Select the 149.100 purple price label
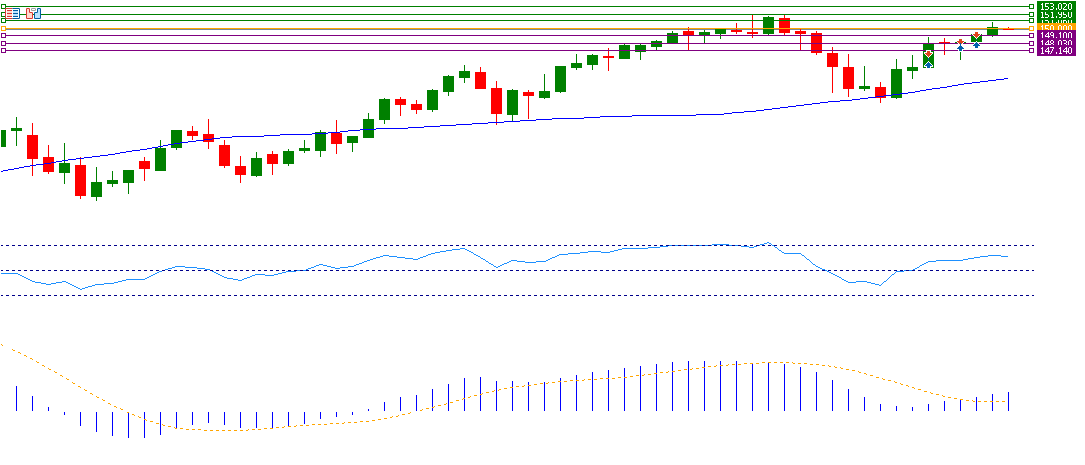1085x465 pixels. tap(1056, 36)
